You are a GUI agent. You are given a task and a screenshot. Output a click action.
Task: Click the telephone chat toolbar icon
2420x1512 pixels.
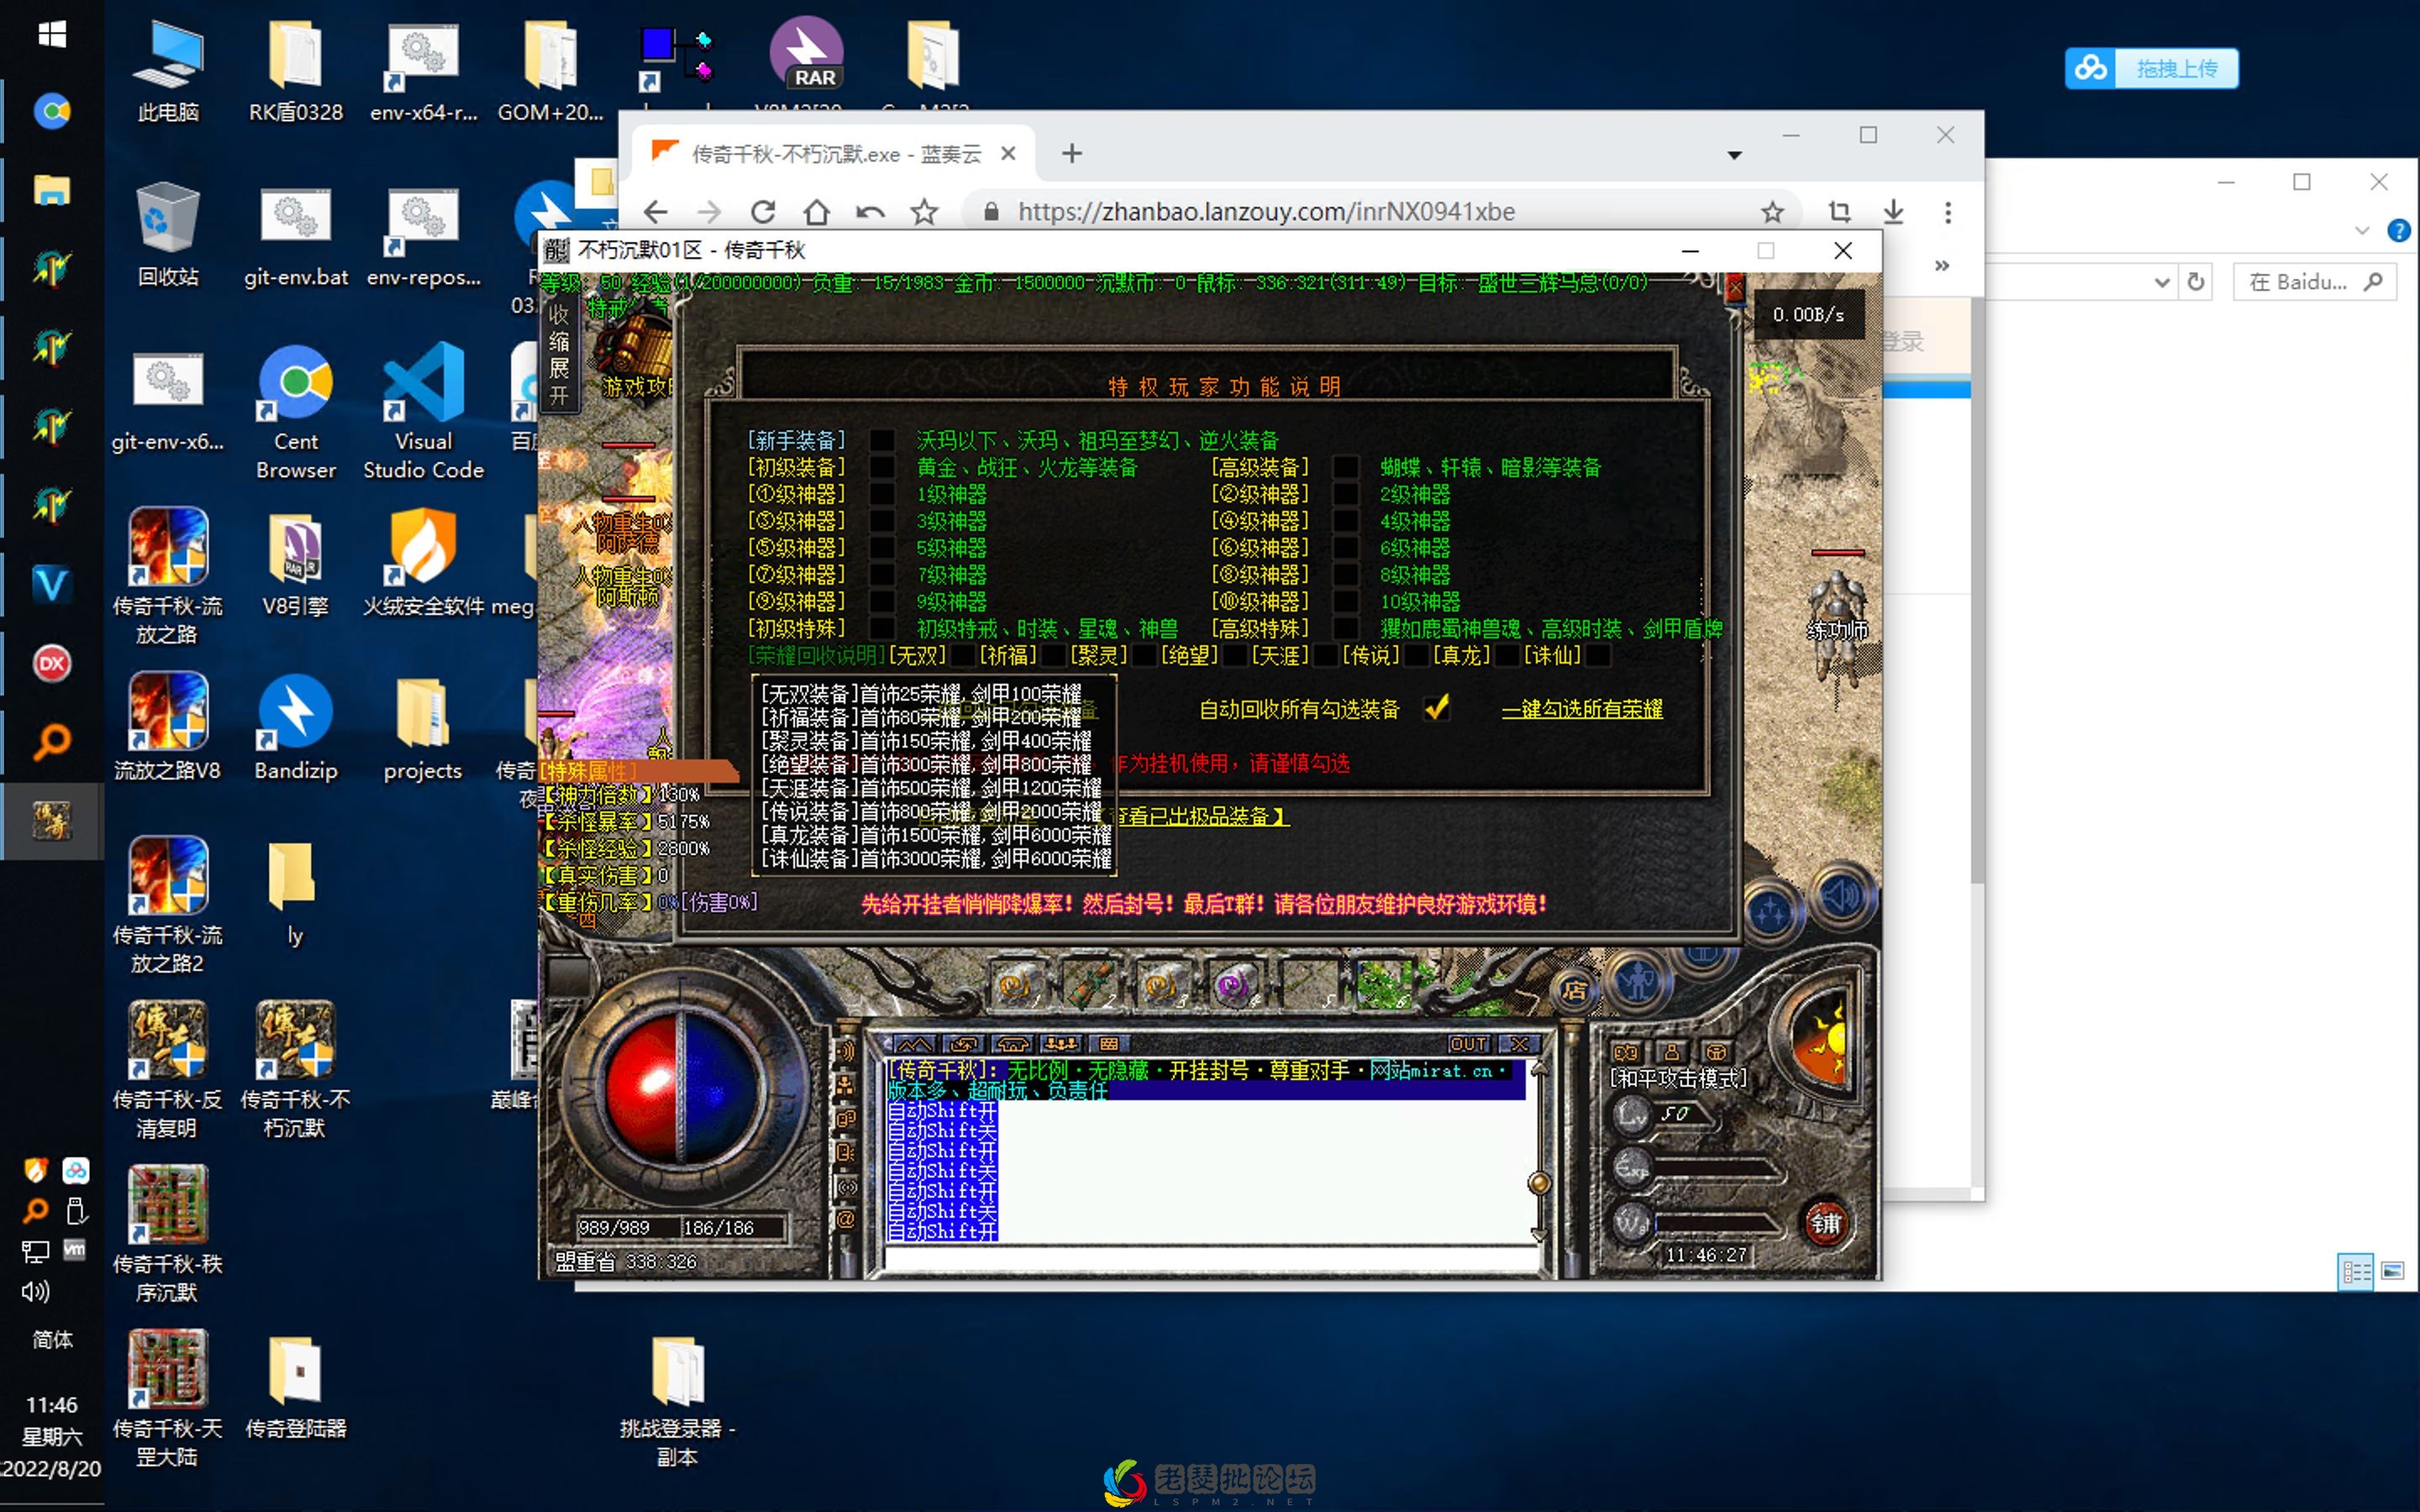(1012, 1044)
